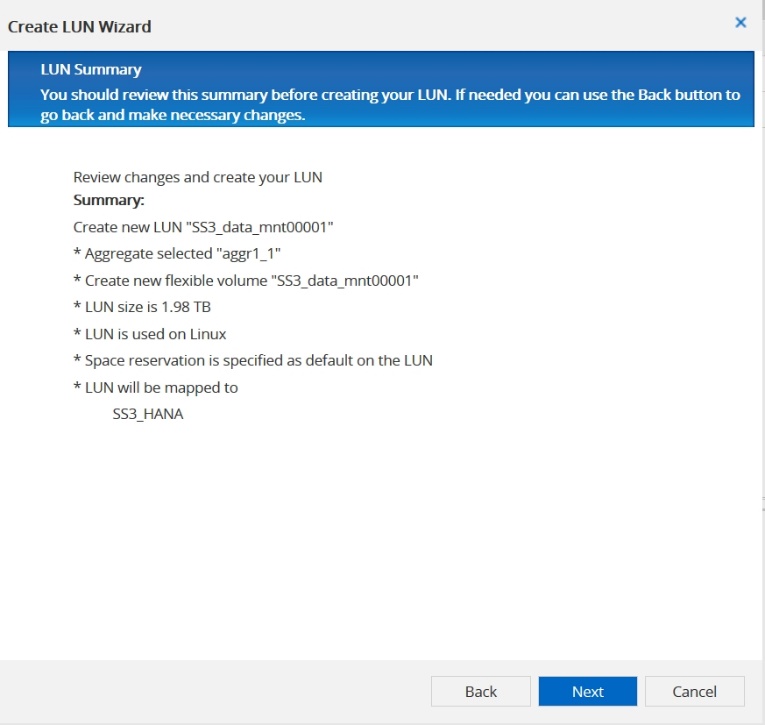Click the 'LUN is used on' line
The image size is (765, 725).
[x=150, y=334]
